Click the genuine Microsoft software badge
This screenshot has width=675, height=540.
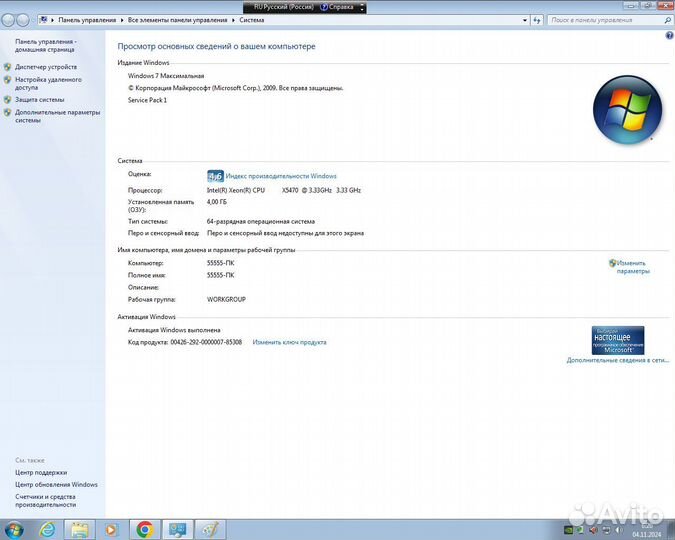coord(618,340)
